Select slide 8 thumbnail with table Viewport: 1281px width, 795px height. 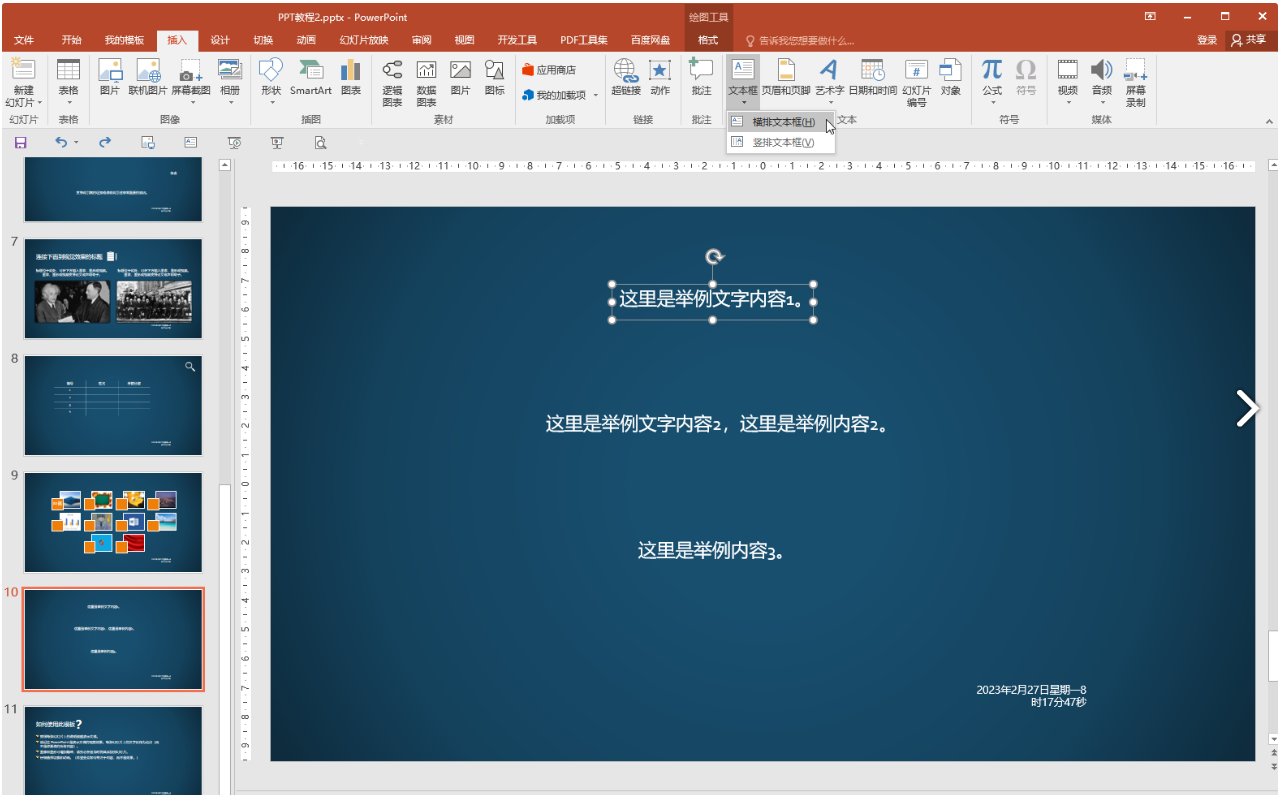tap(113, 405)
